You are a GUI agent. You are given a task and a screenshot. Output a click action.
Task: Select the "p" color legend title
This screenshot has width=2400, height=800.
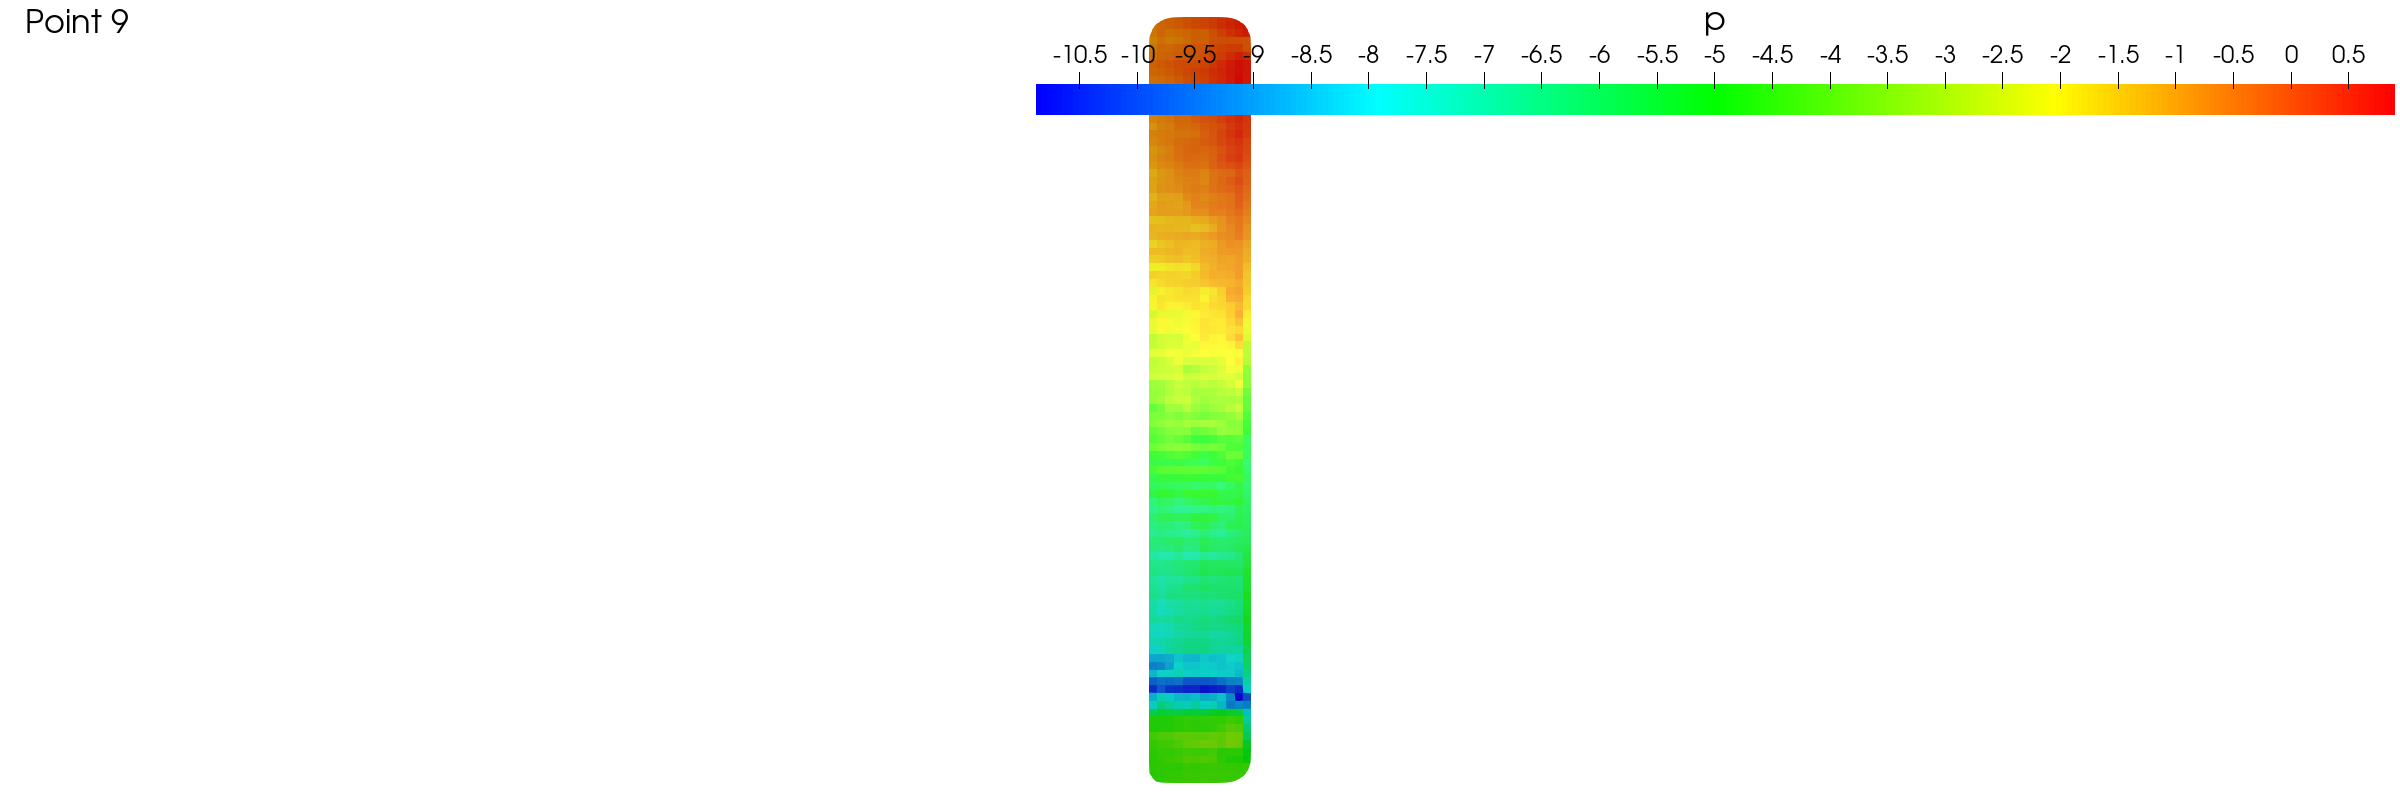pyautogui.click(x=1714, y=22)
